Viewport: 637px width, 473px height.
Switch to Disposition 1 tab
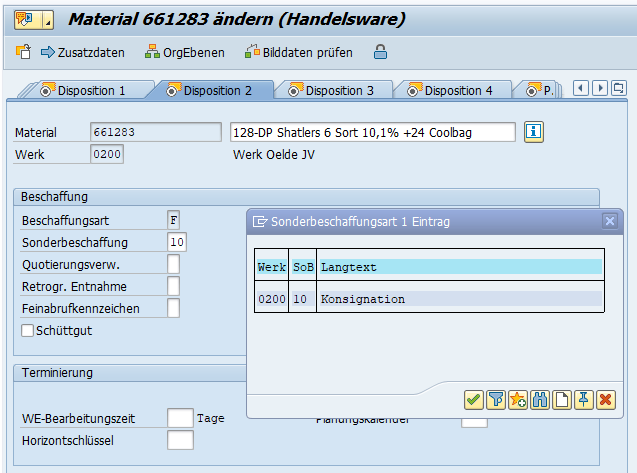(82, 90)
